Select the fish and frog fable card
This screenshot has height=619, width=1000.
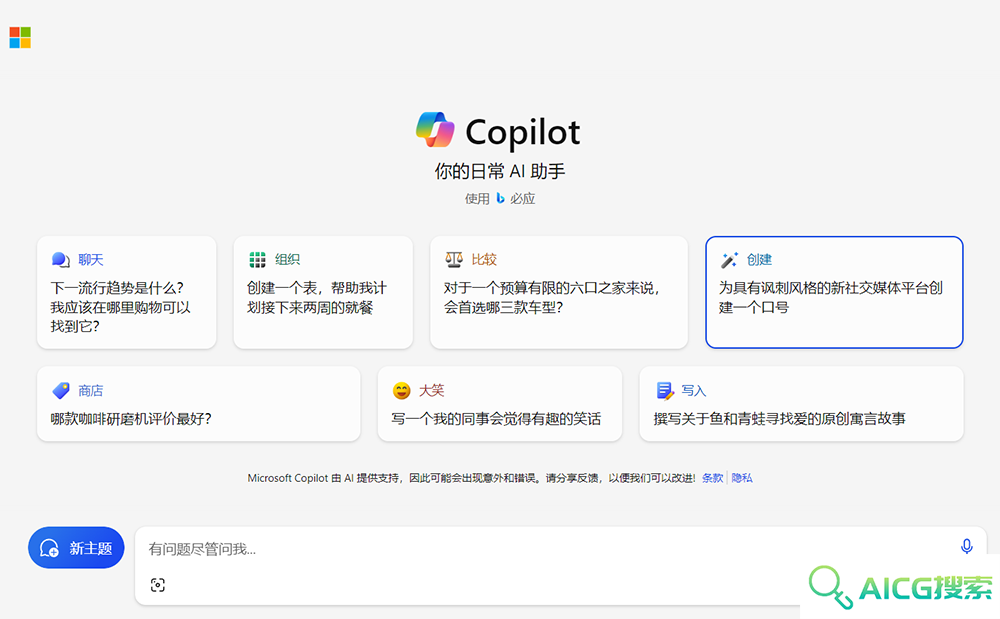pyautogui.click(x=801, y=404)
